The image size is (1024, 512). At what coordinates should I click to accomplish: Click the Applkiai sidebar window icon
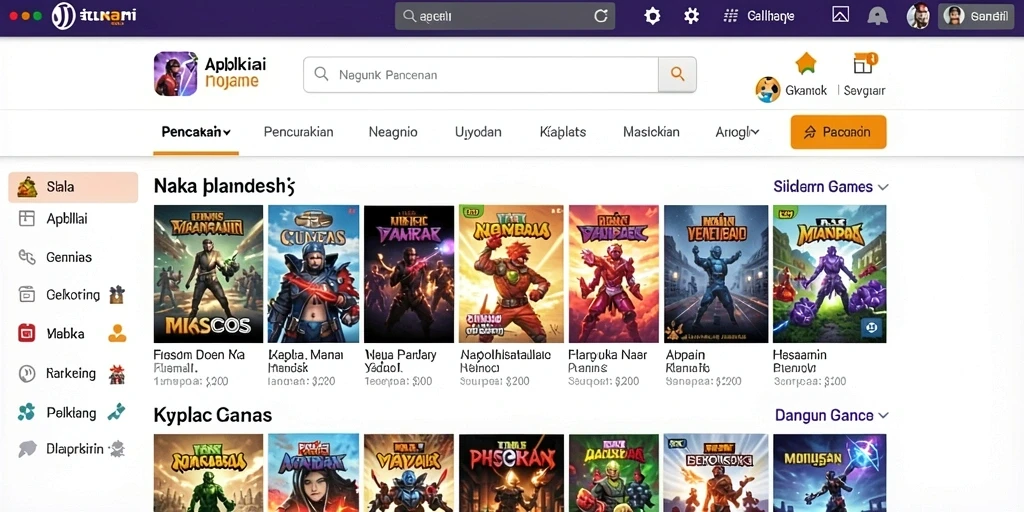pos(27,219)
